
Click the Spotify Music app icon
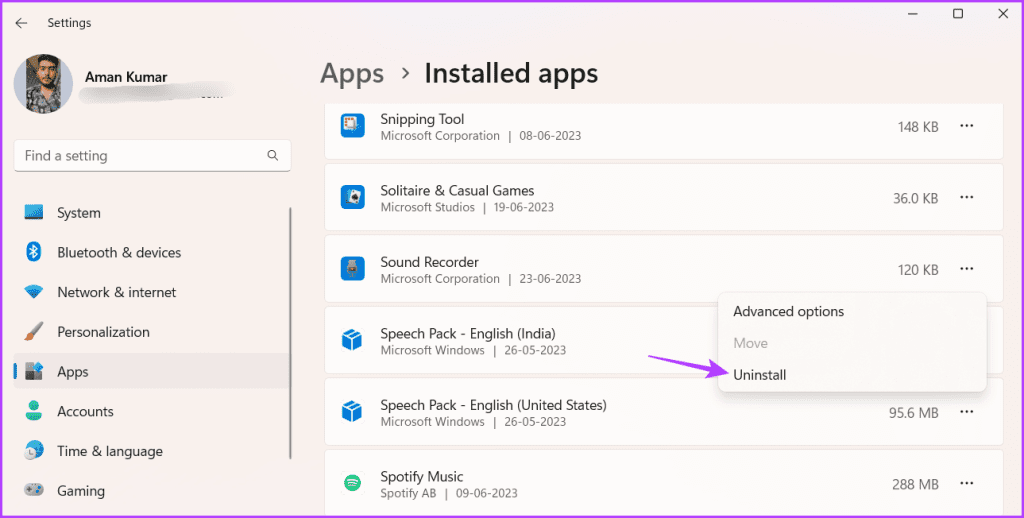(353, 483)
